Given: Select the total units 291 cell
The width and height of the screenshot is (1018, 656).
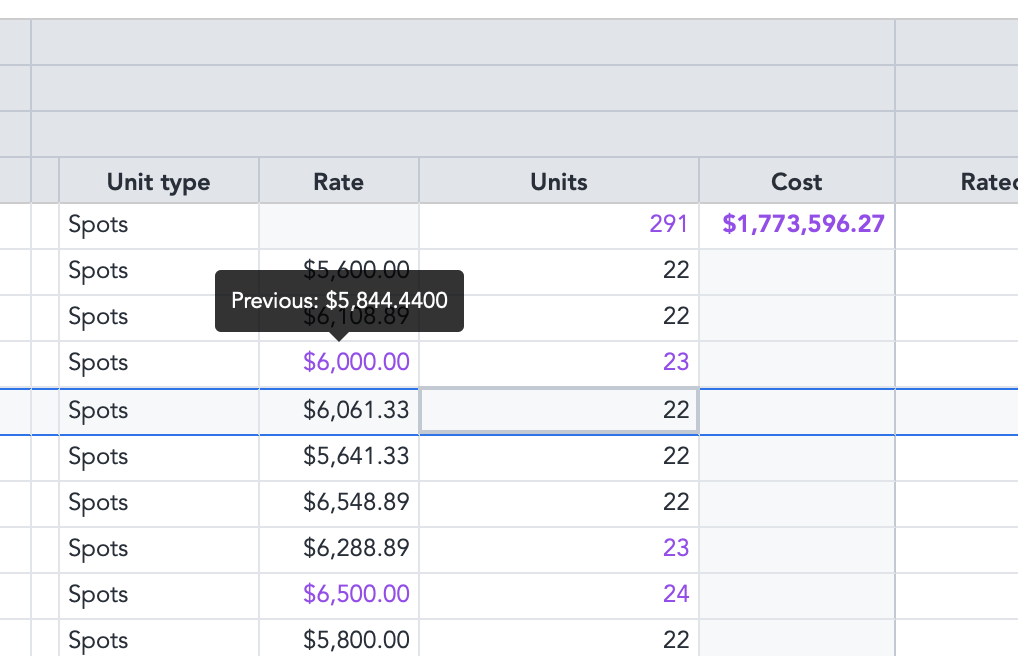Looking at the screenshot, I should pyautogui.click(x=559, y=225).
